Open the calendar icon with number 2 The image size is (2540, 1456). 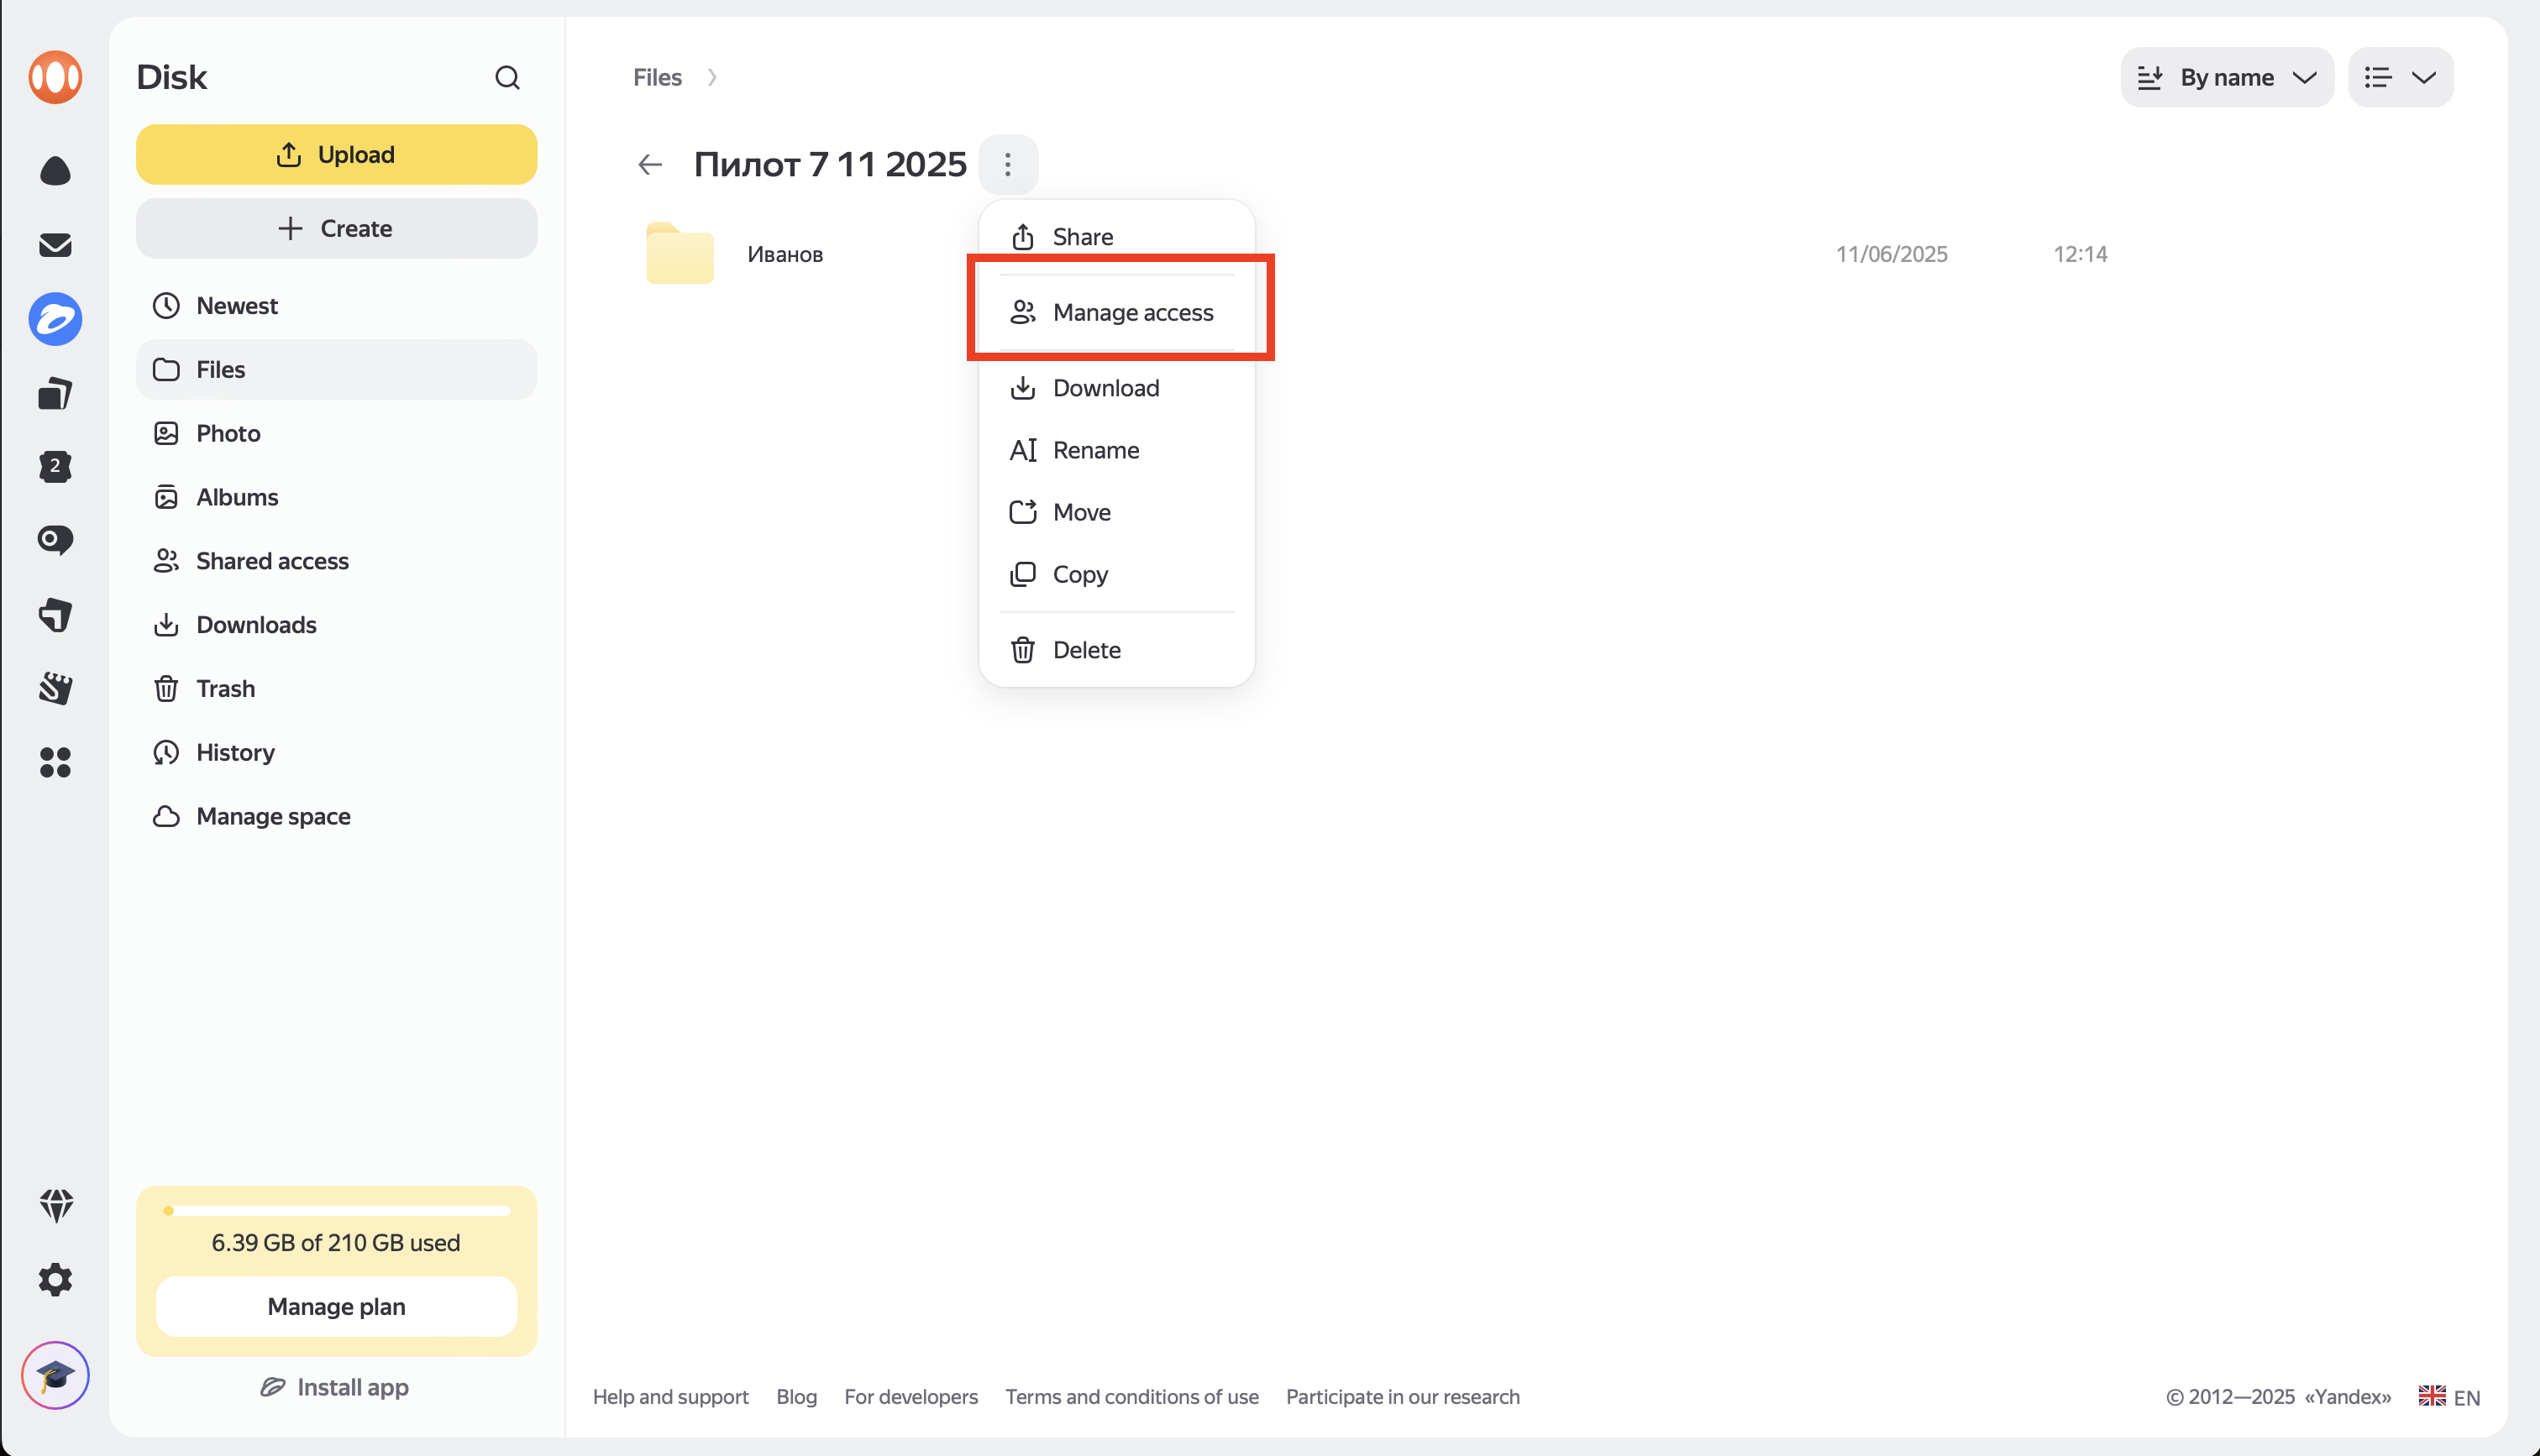point(55,466)
